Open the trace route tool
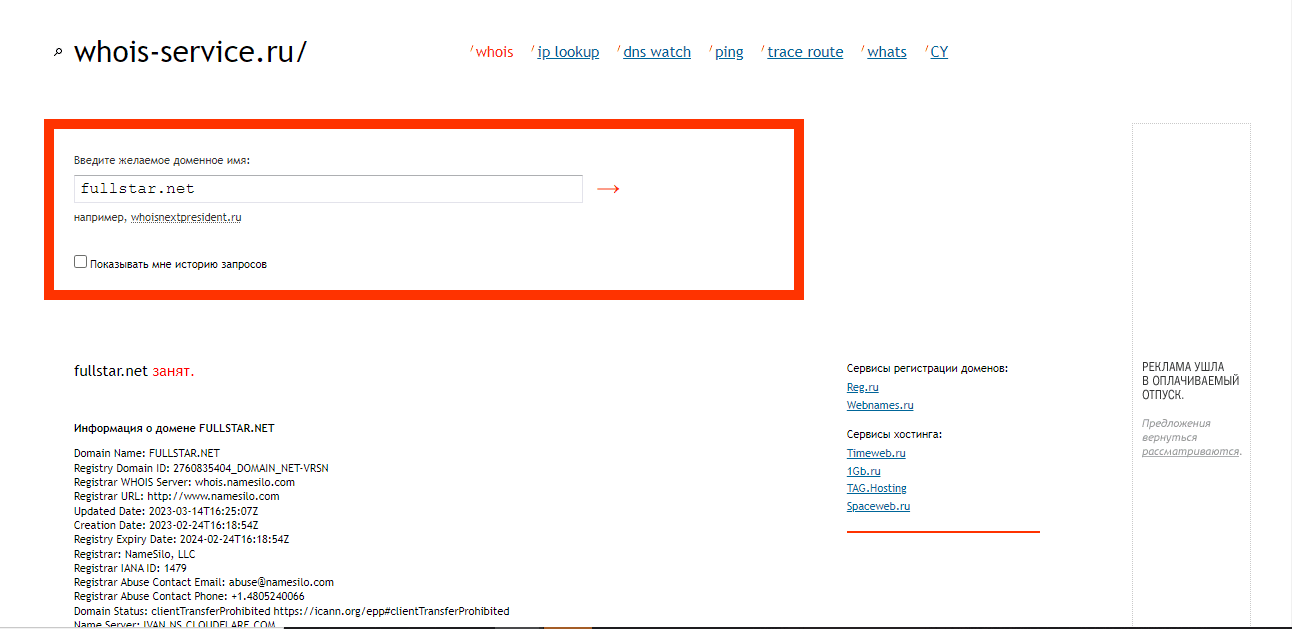Image resolution: width=1292 pixels, height=629 pixels. click(x=805, y=52)
